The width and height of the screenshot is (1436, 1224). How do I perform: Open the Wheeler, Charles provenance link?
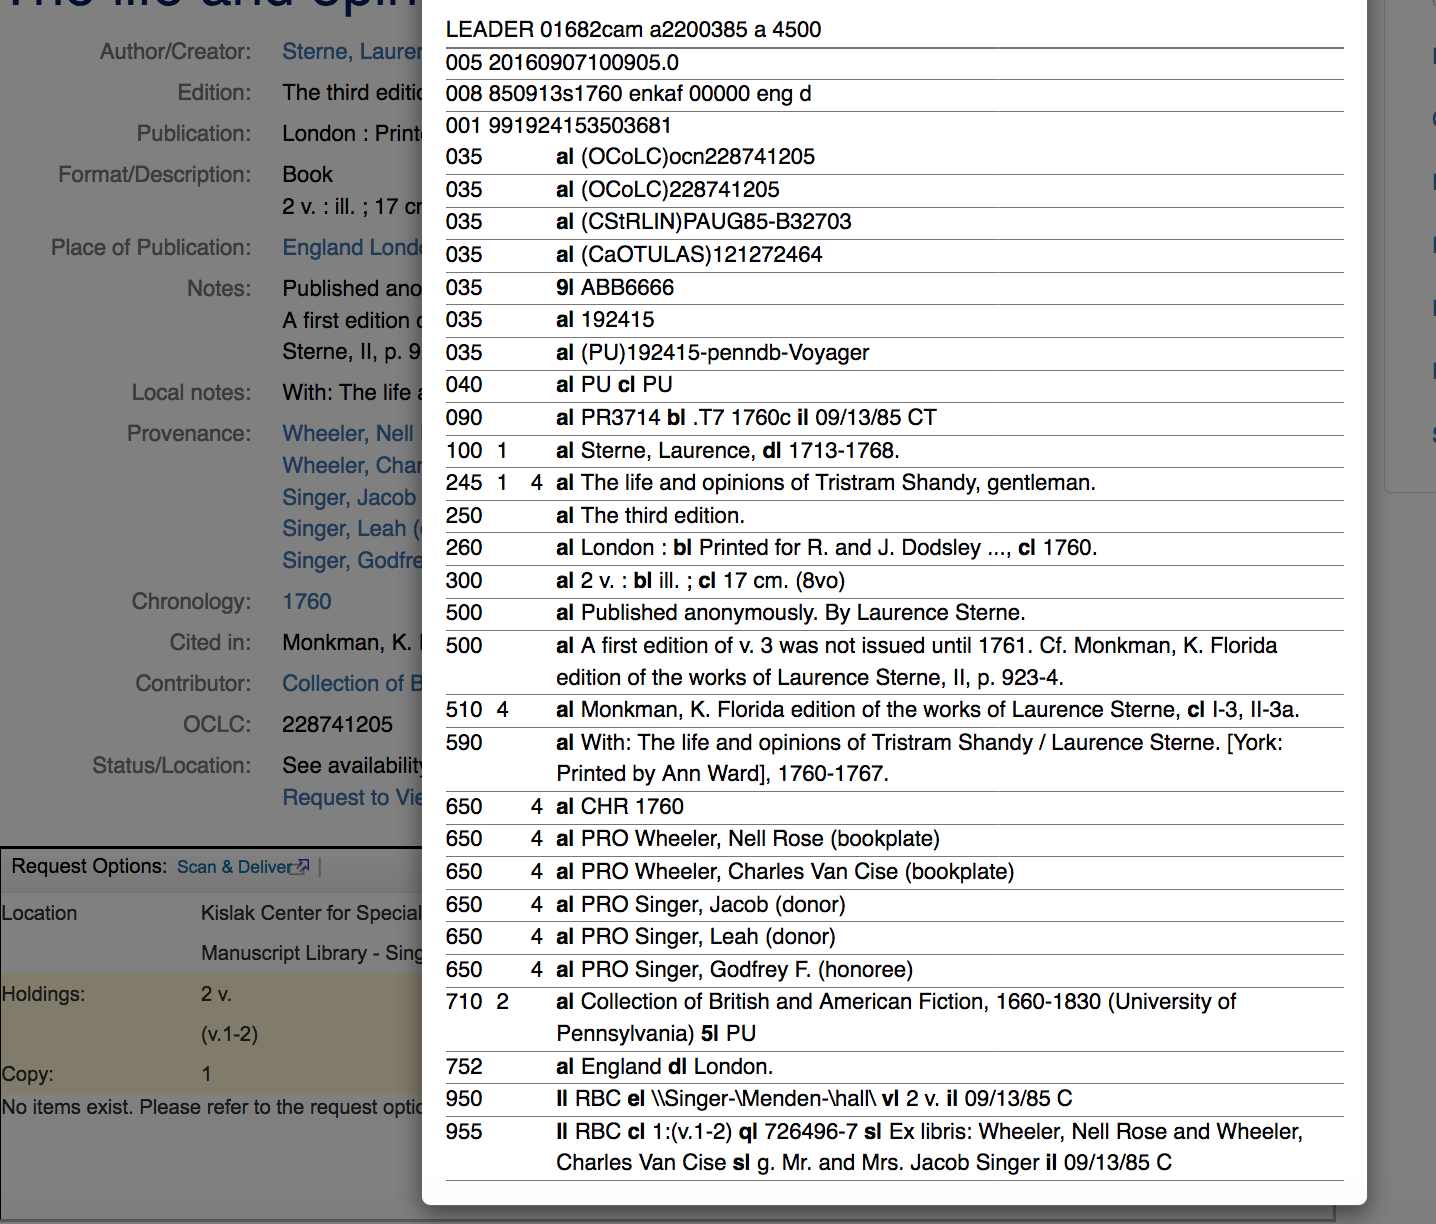[x=352, y=466]
